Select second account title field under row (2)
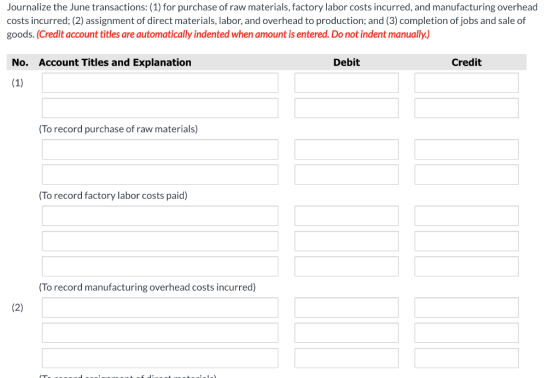This screenshot has height=378, width=560. coord(160,333)
